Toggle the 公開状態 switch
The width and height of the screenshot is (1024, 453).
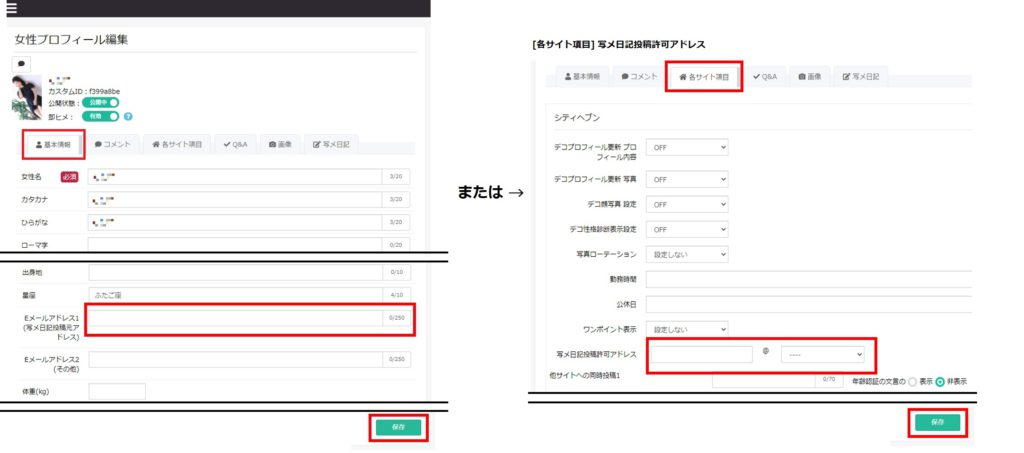coord(101,102)
